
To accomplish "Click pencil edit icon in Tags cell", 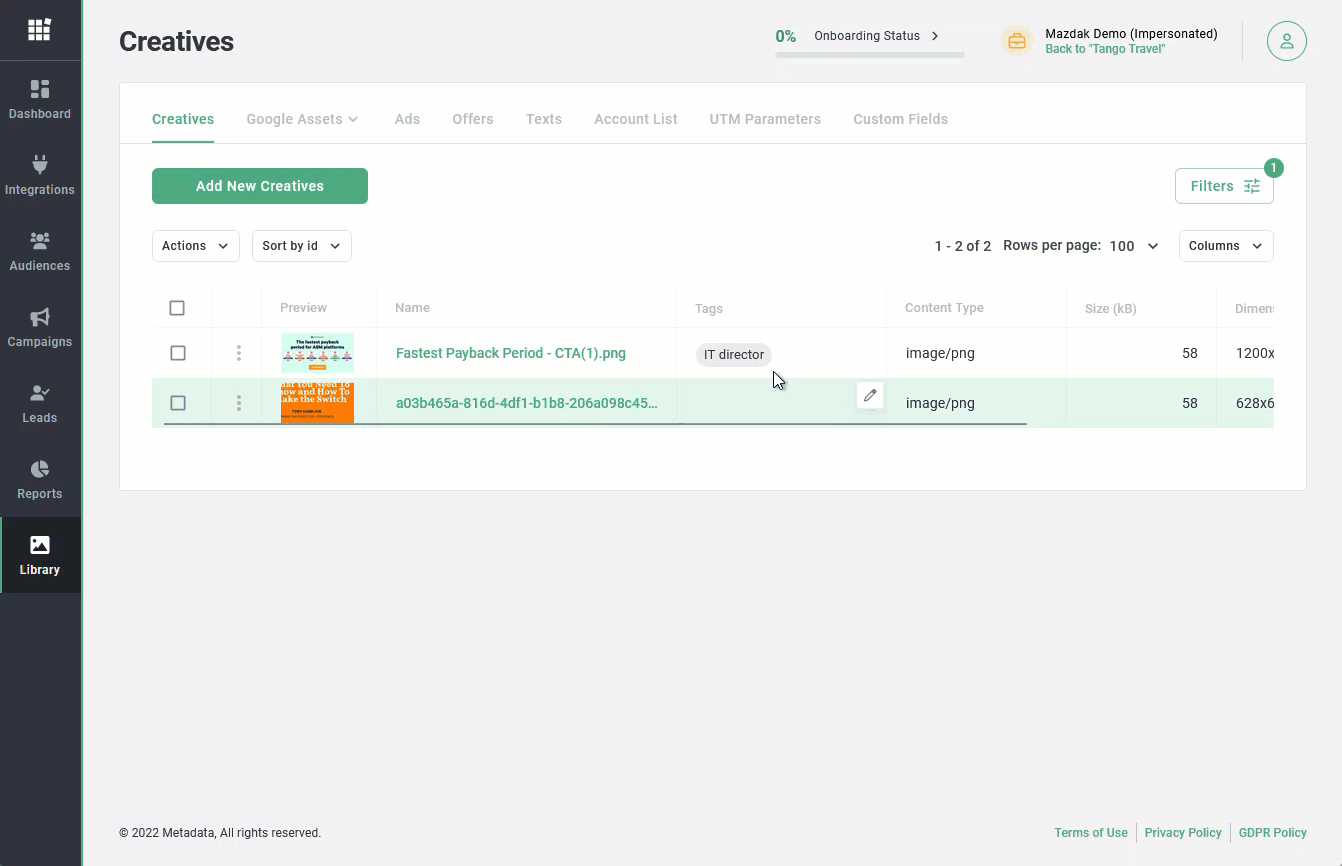I will 870,396.
